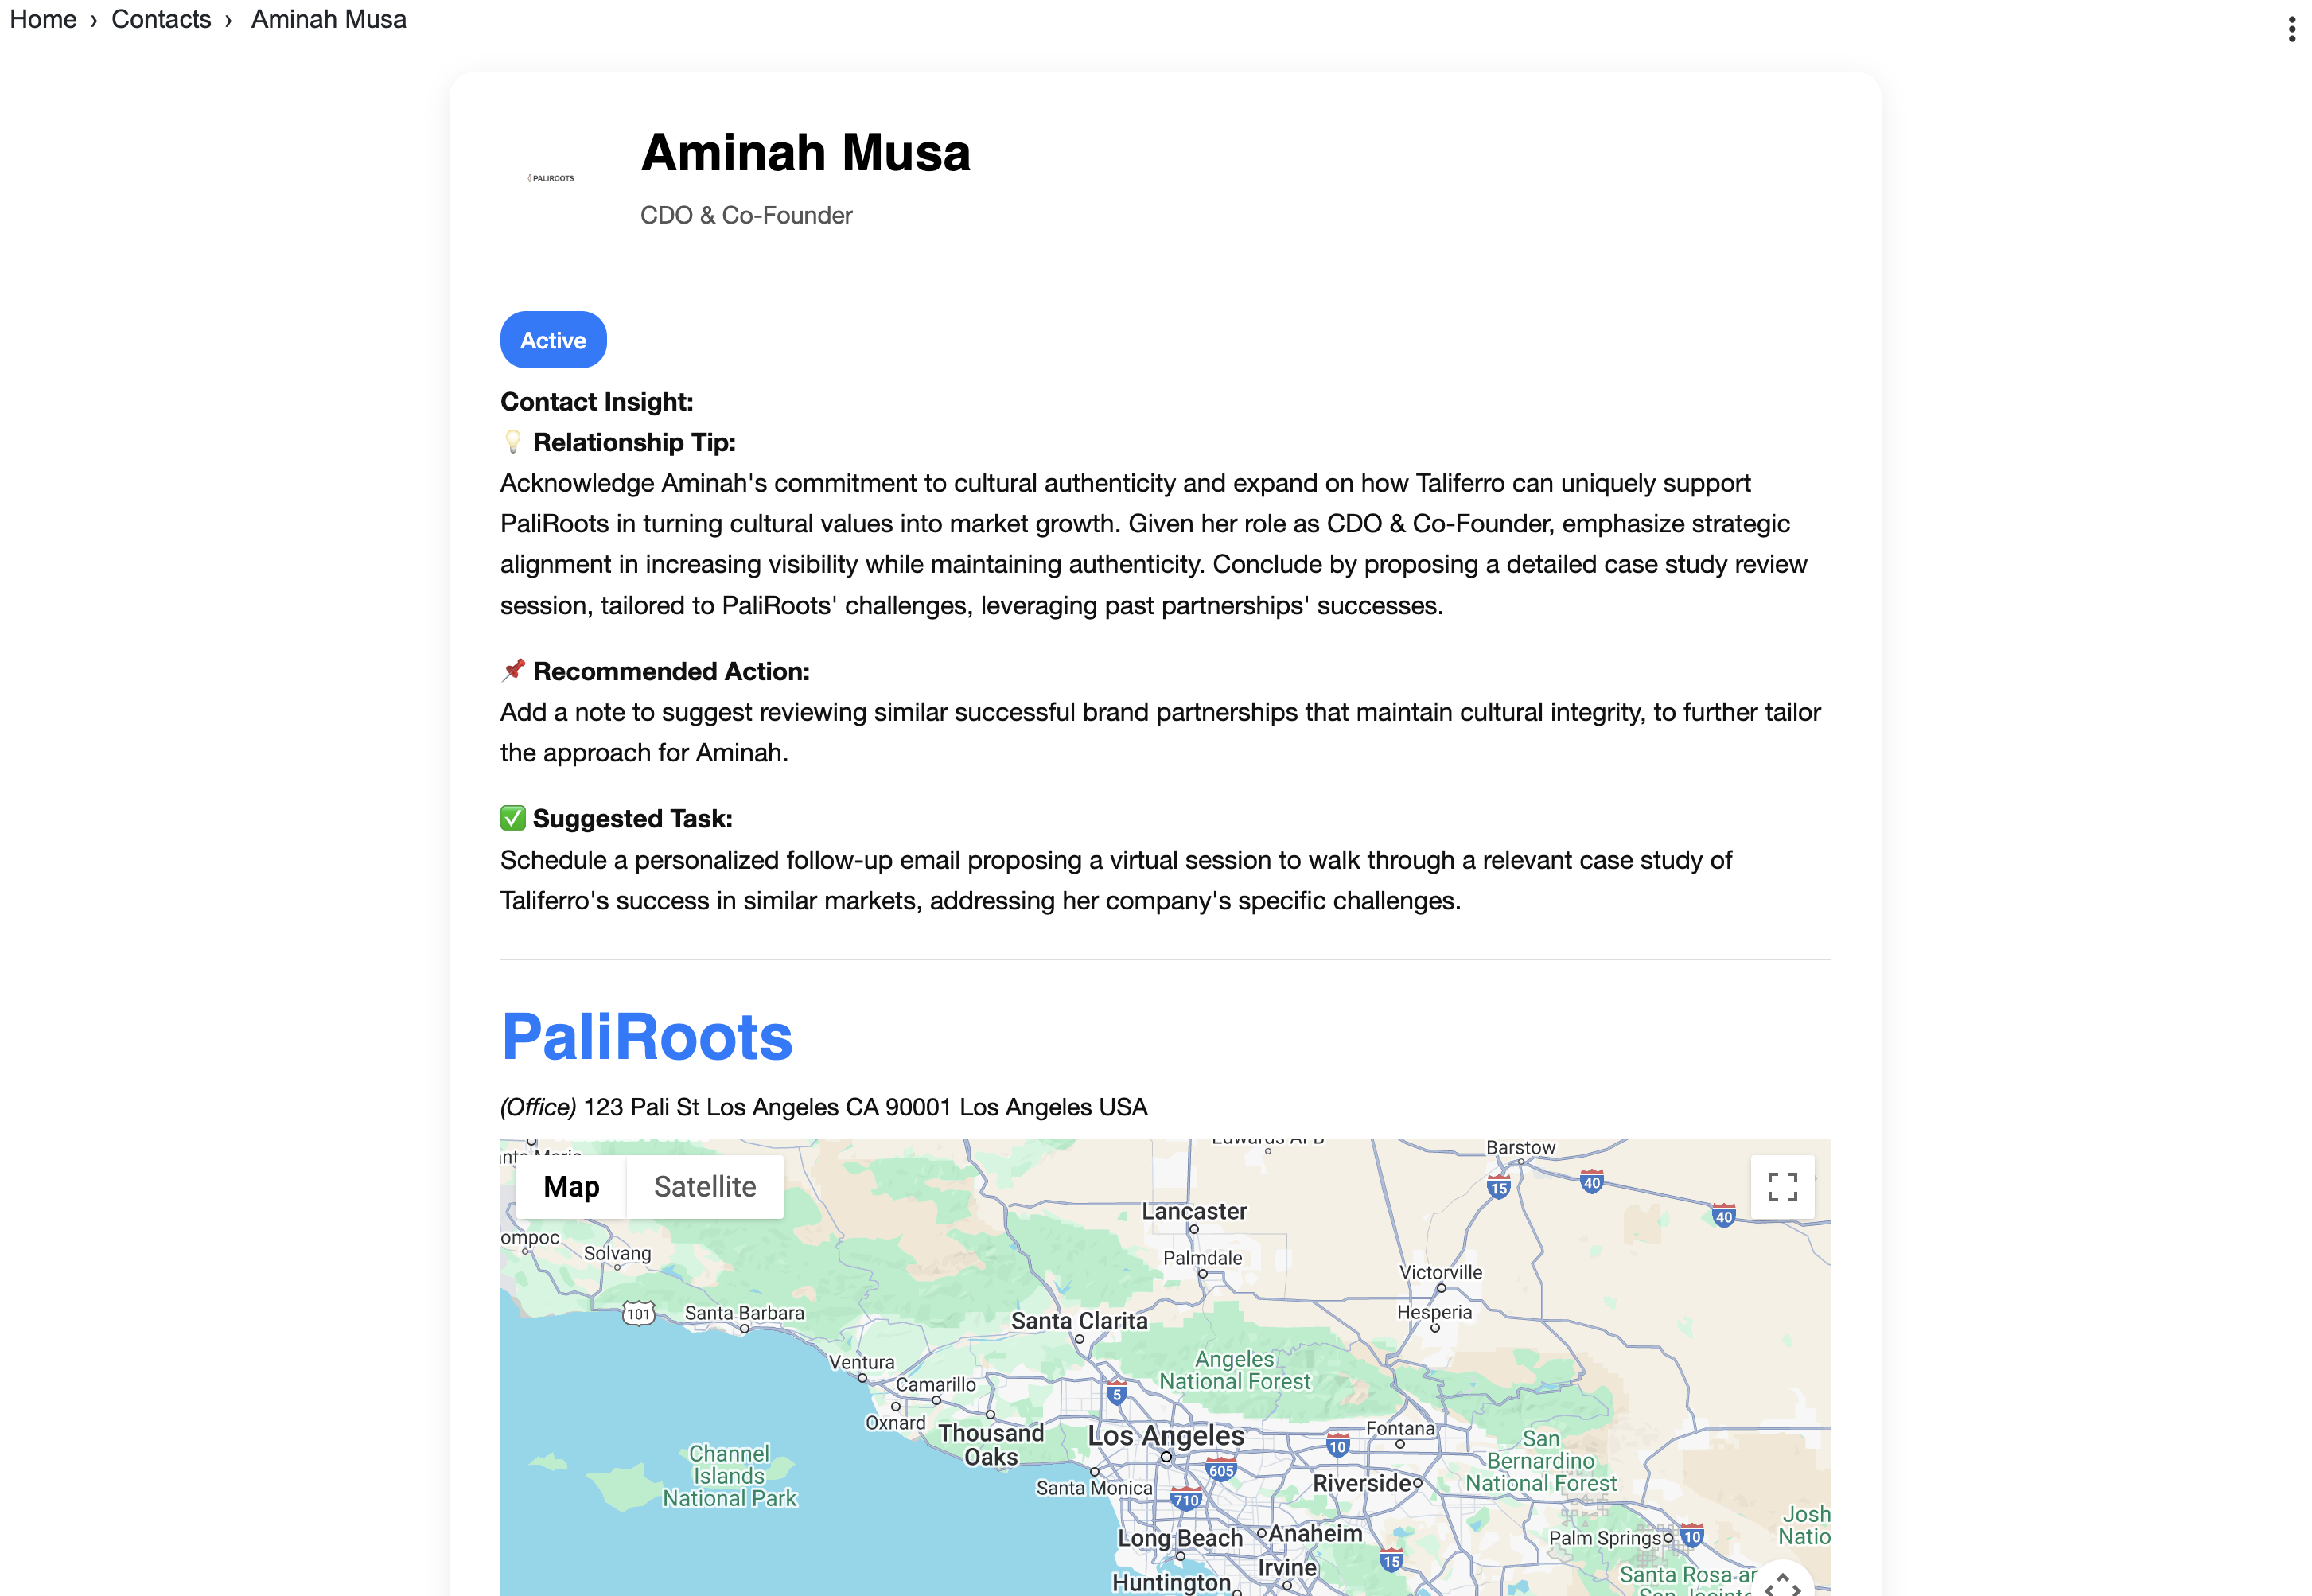Click the Fontana map label
Screen dimensions: 2312x1596
[1400, 1429]
